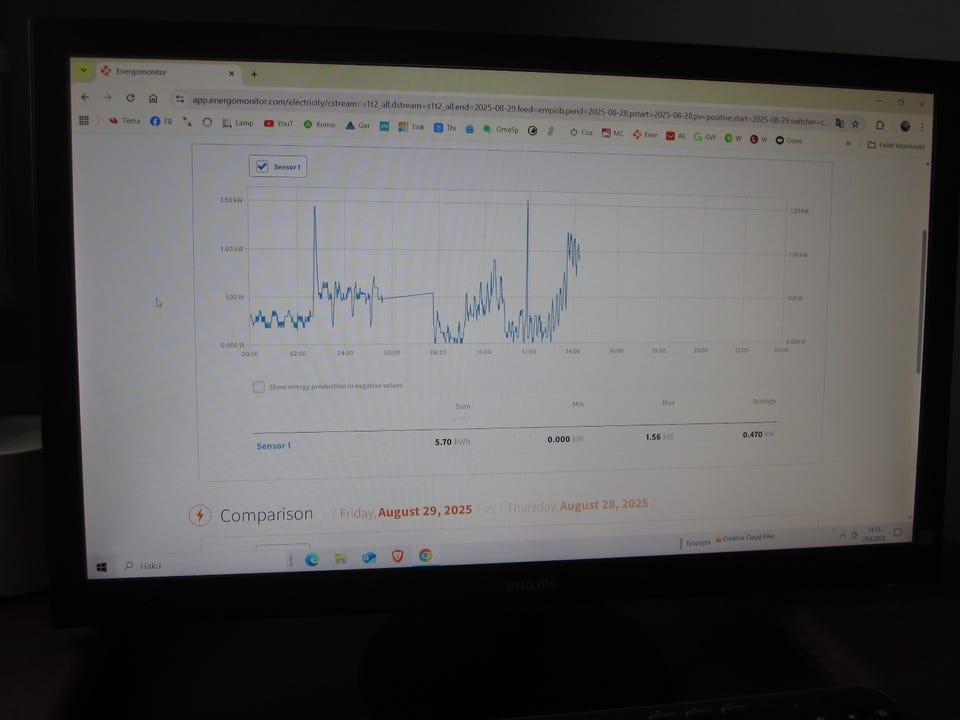Open the browser profile avatar

[x=905, y=126]
